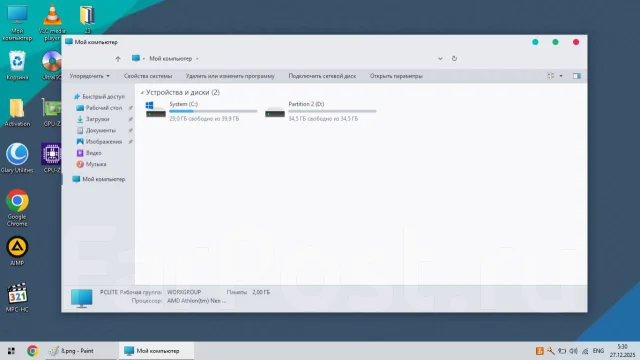Screen dimensions: 640x360
Task: Select Загрузки in the sidebar
Action: pyautogui.click(x=93, y=119)
